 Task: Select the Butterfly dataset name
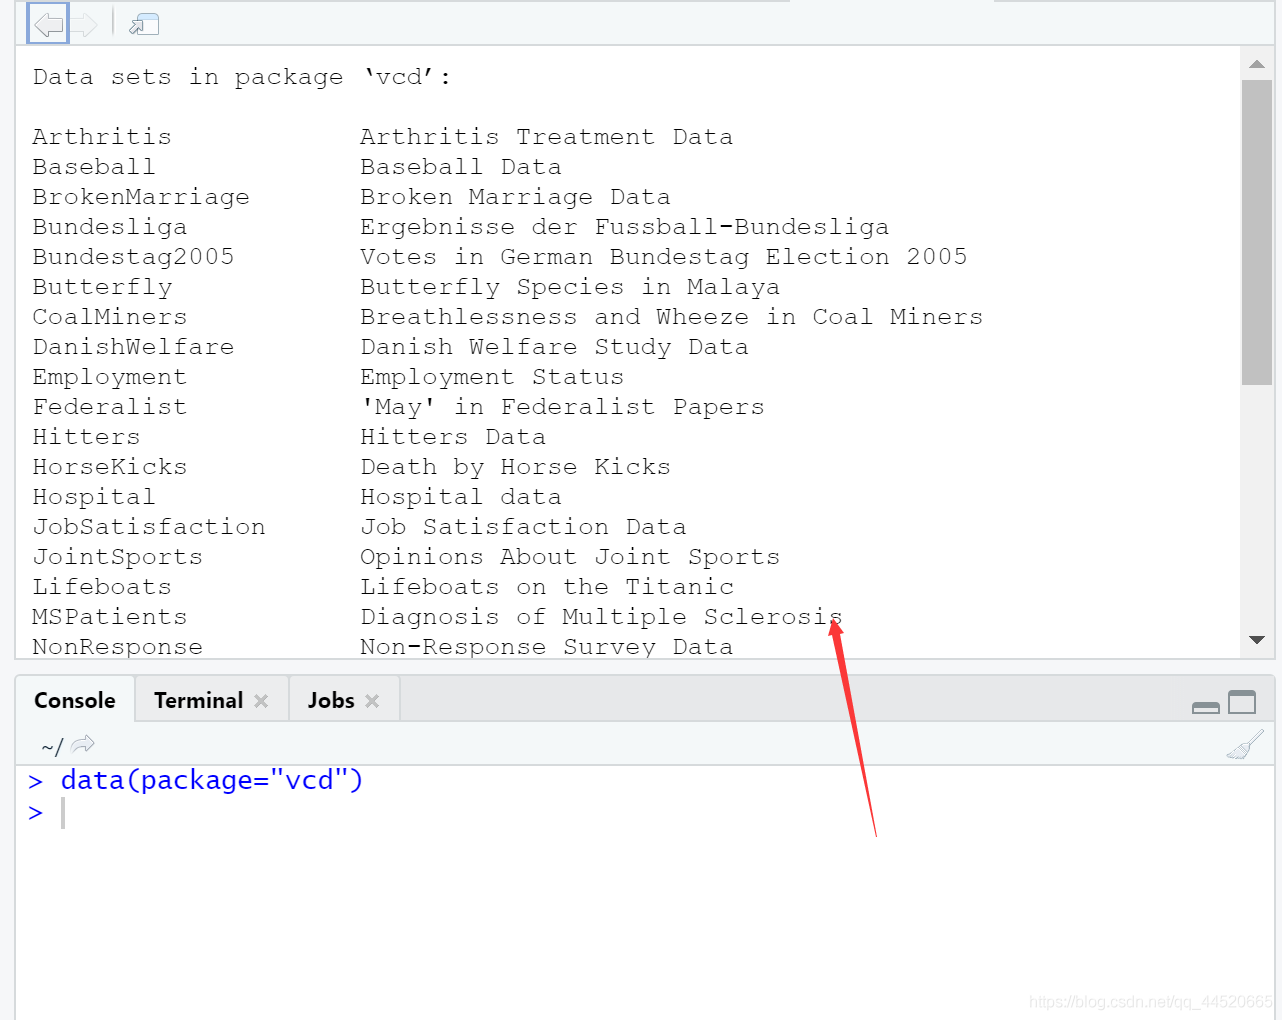coord(102,287)
